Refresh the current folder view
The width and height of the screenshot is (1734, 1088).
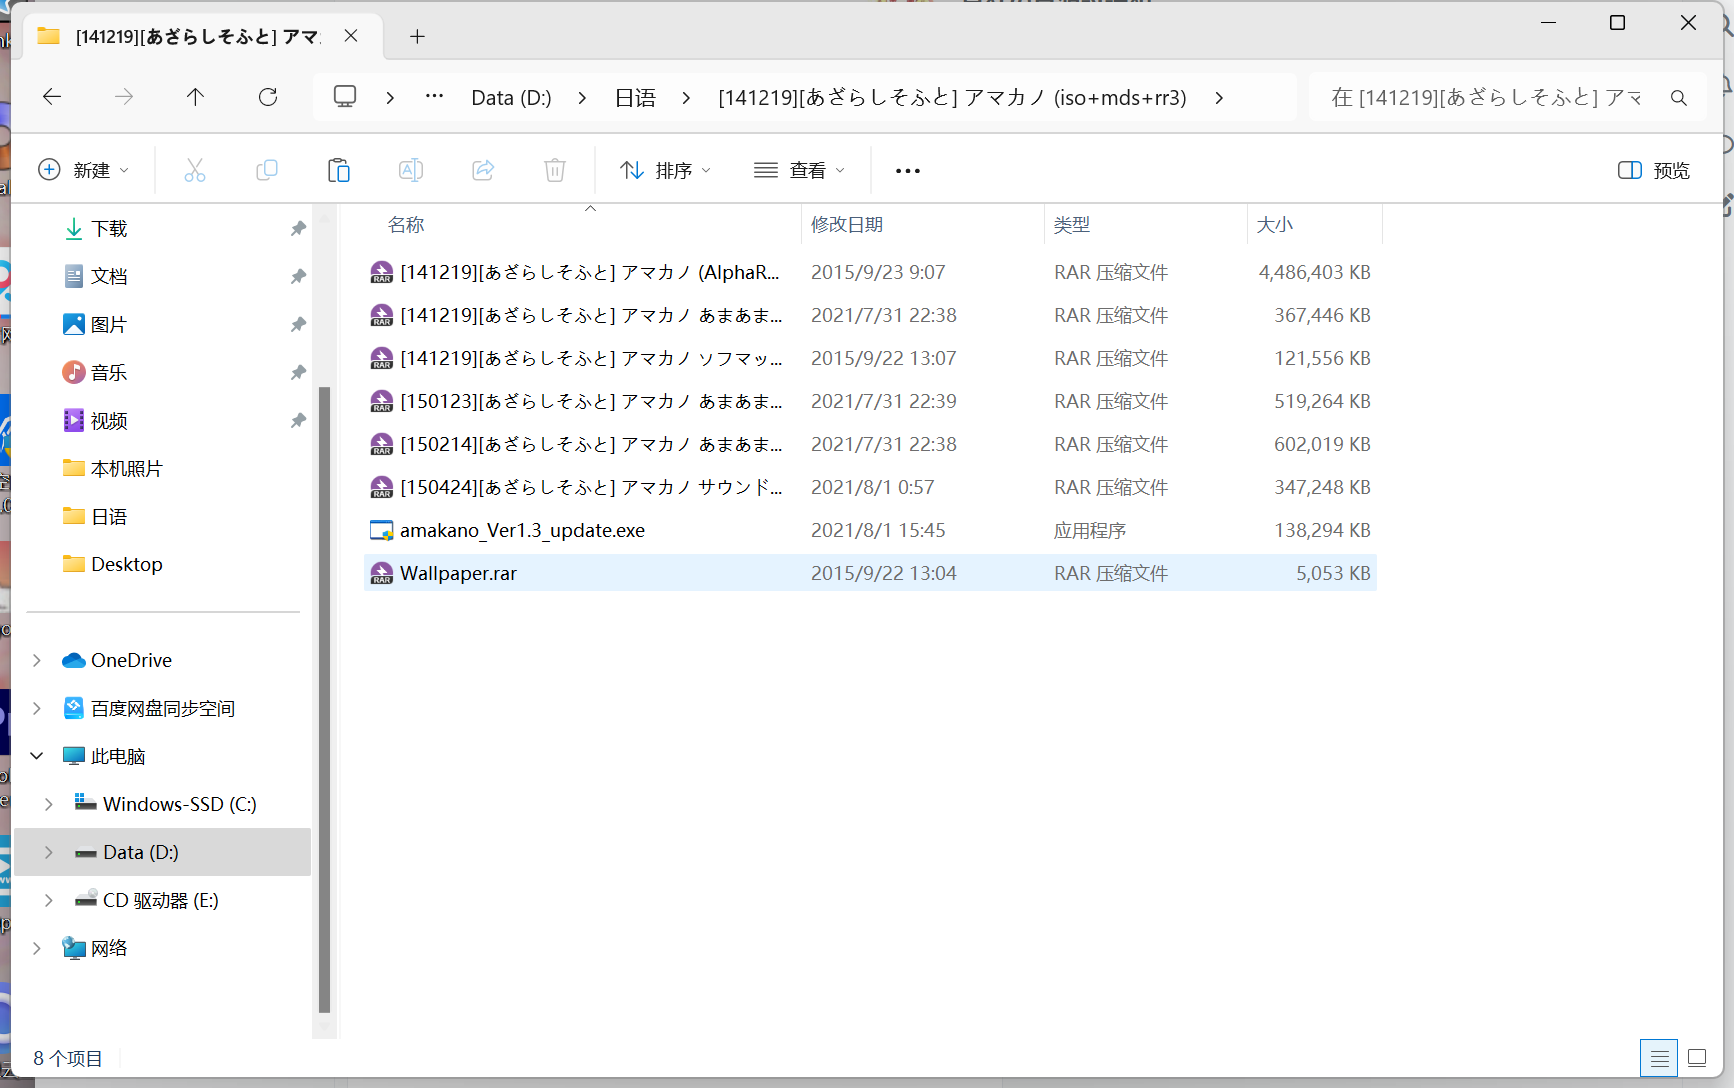coord(268,97)
